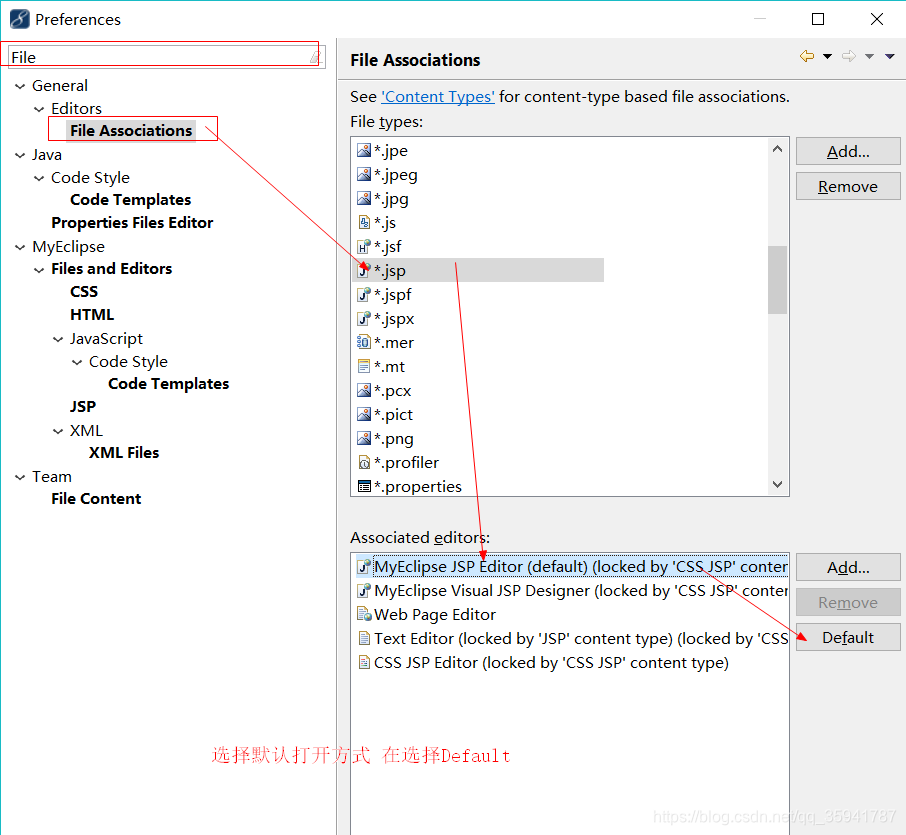Clear the filter text with the eraser icon
Image resolution: width=906 pixels, height=835 pixels.
[315, 57]
